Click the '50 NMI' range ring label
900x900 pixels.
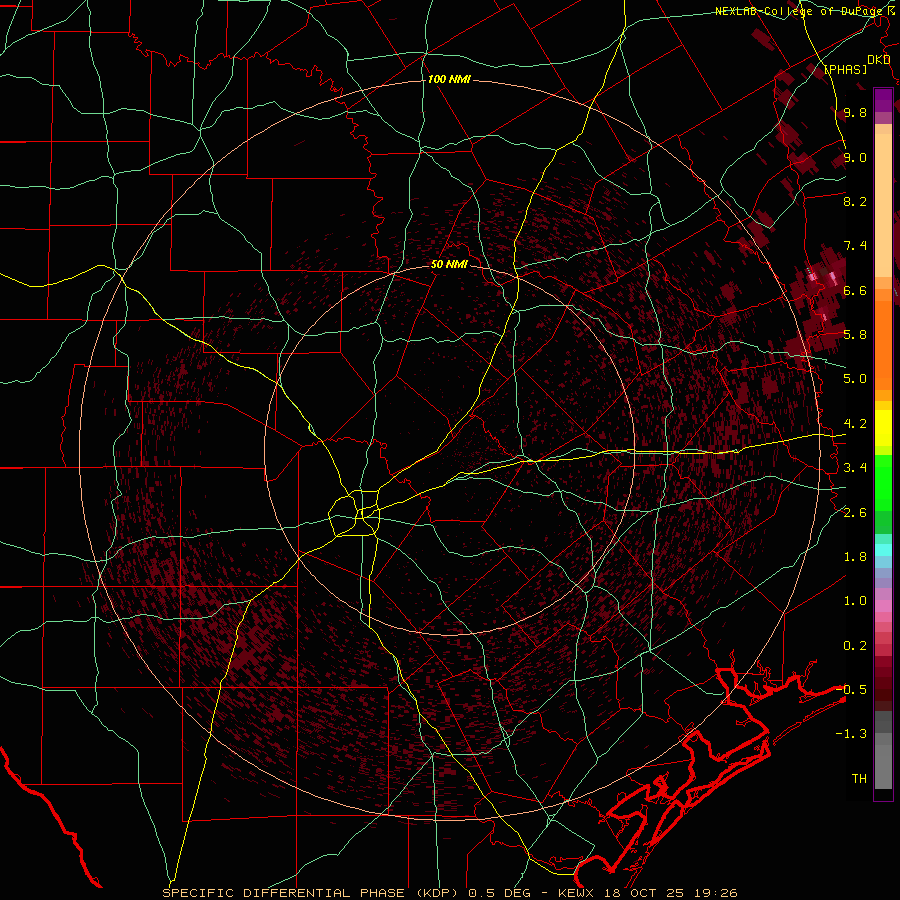point(449,264)
